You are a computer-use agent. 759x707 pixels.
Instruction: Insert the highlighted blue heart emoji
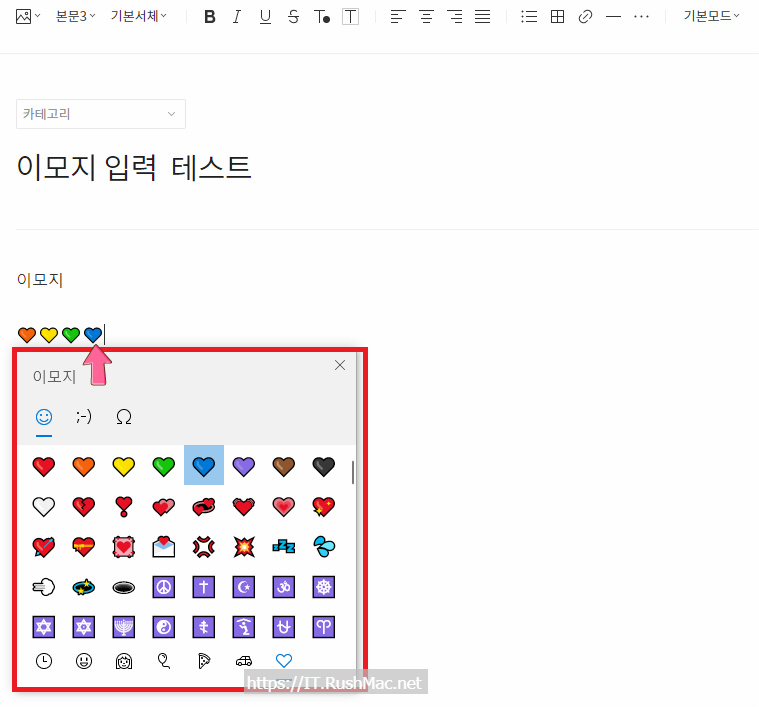pos(204,465)
